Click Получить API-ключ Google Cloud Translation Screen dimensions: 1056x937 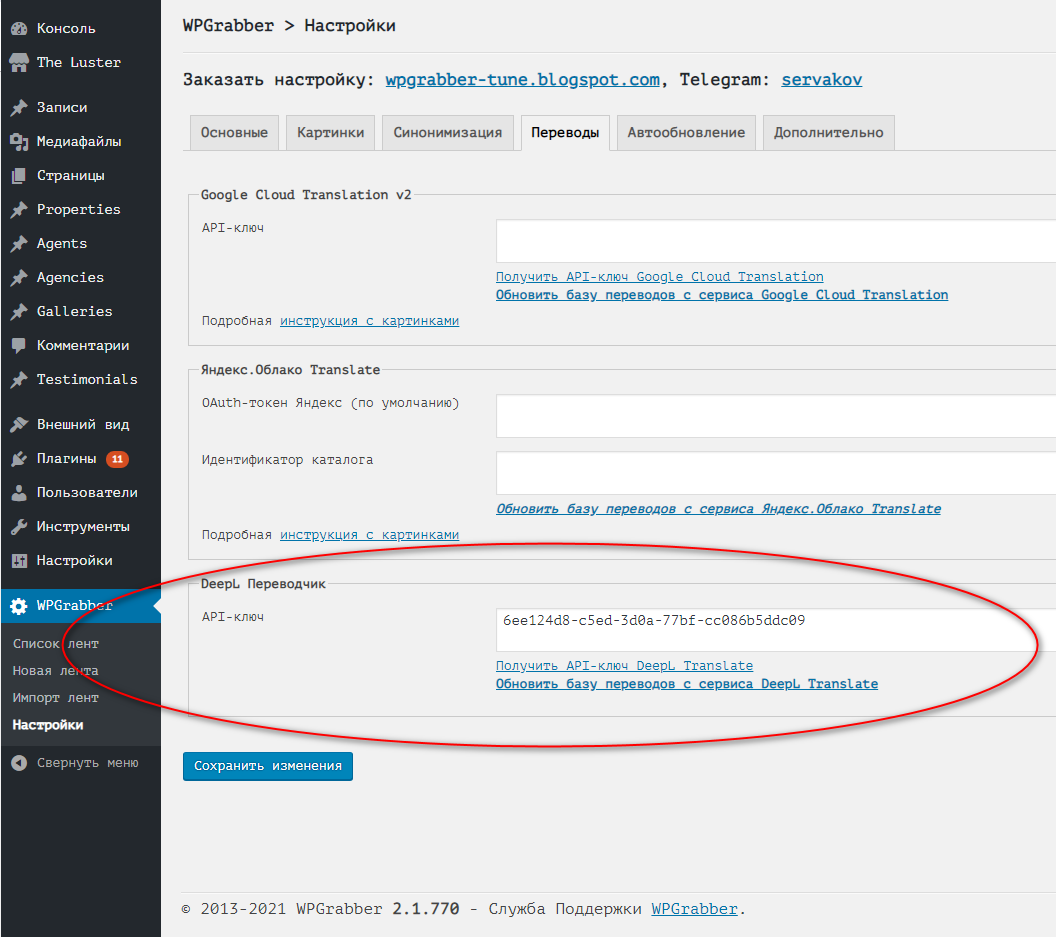[659, 277]
